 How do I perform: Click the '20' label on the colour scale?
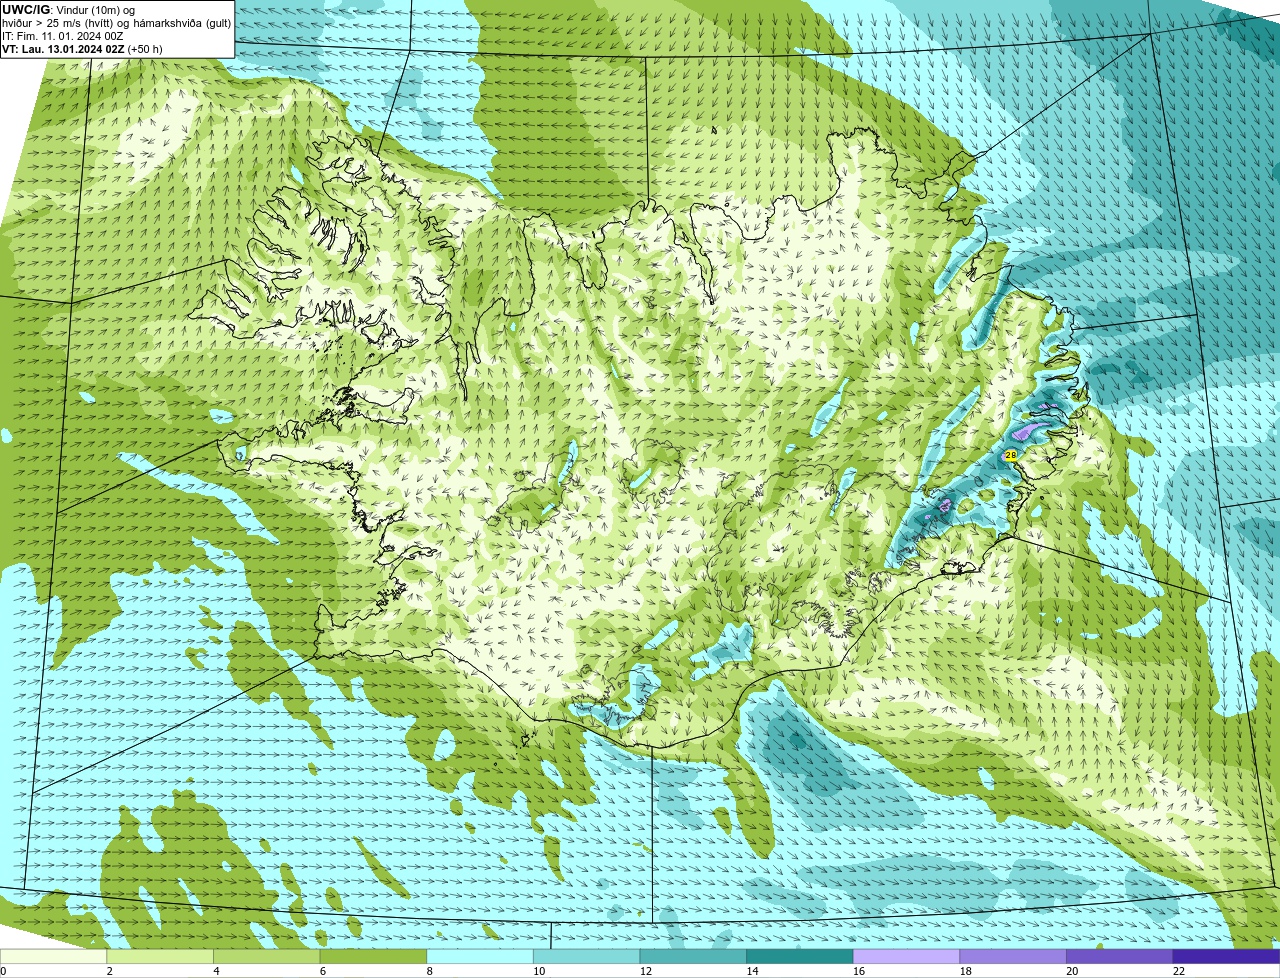[1072, 971]
